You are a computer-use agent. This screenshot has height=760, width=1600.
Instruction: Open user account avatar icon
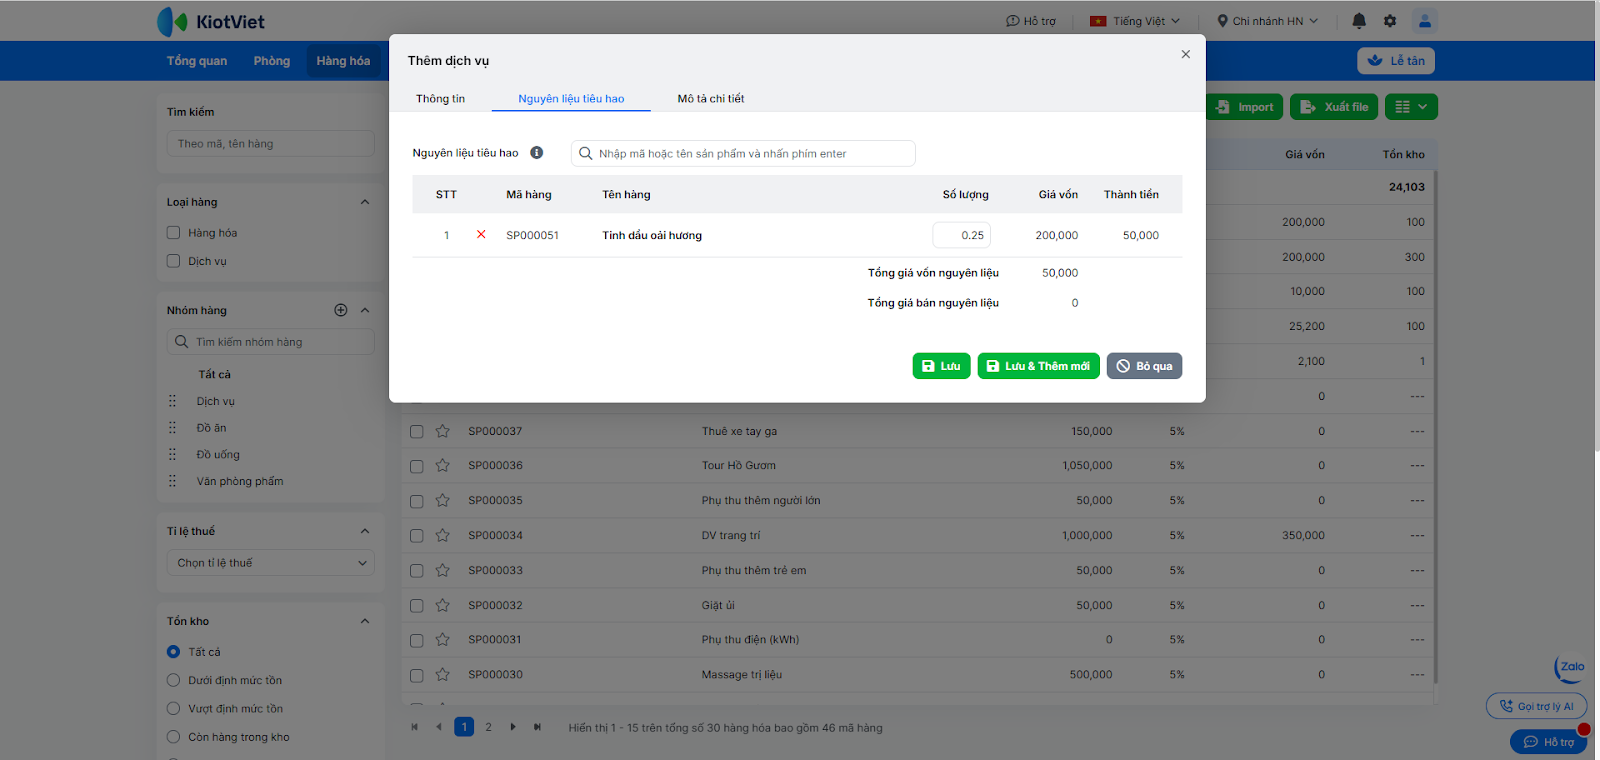point(1424,21)
